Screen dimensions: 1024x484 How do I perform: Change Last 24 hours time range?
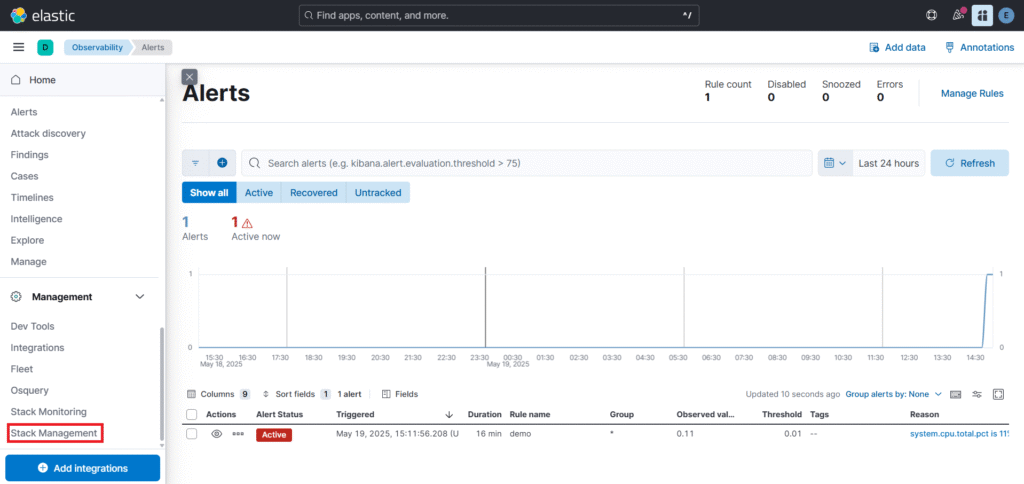(x=888, y=163)
